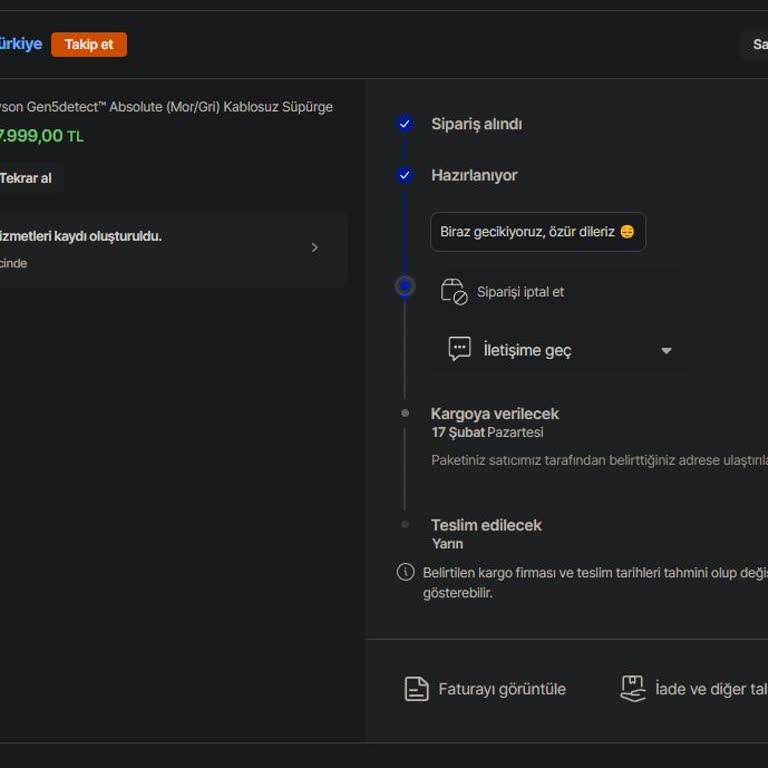Click the orange Takip et button
Screen dimensions: 768x768
[89, 45]
